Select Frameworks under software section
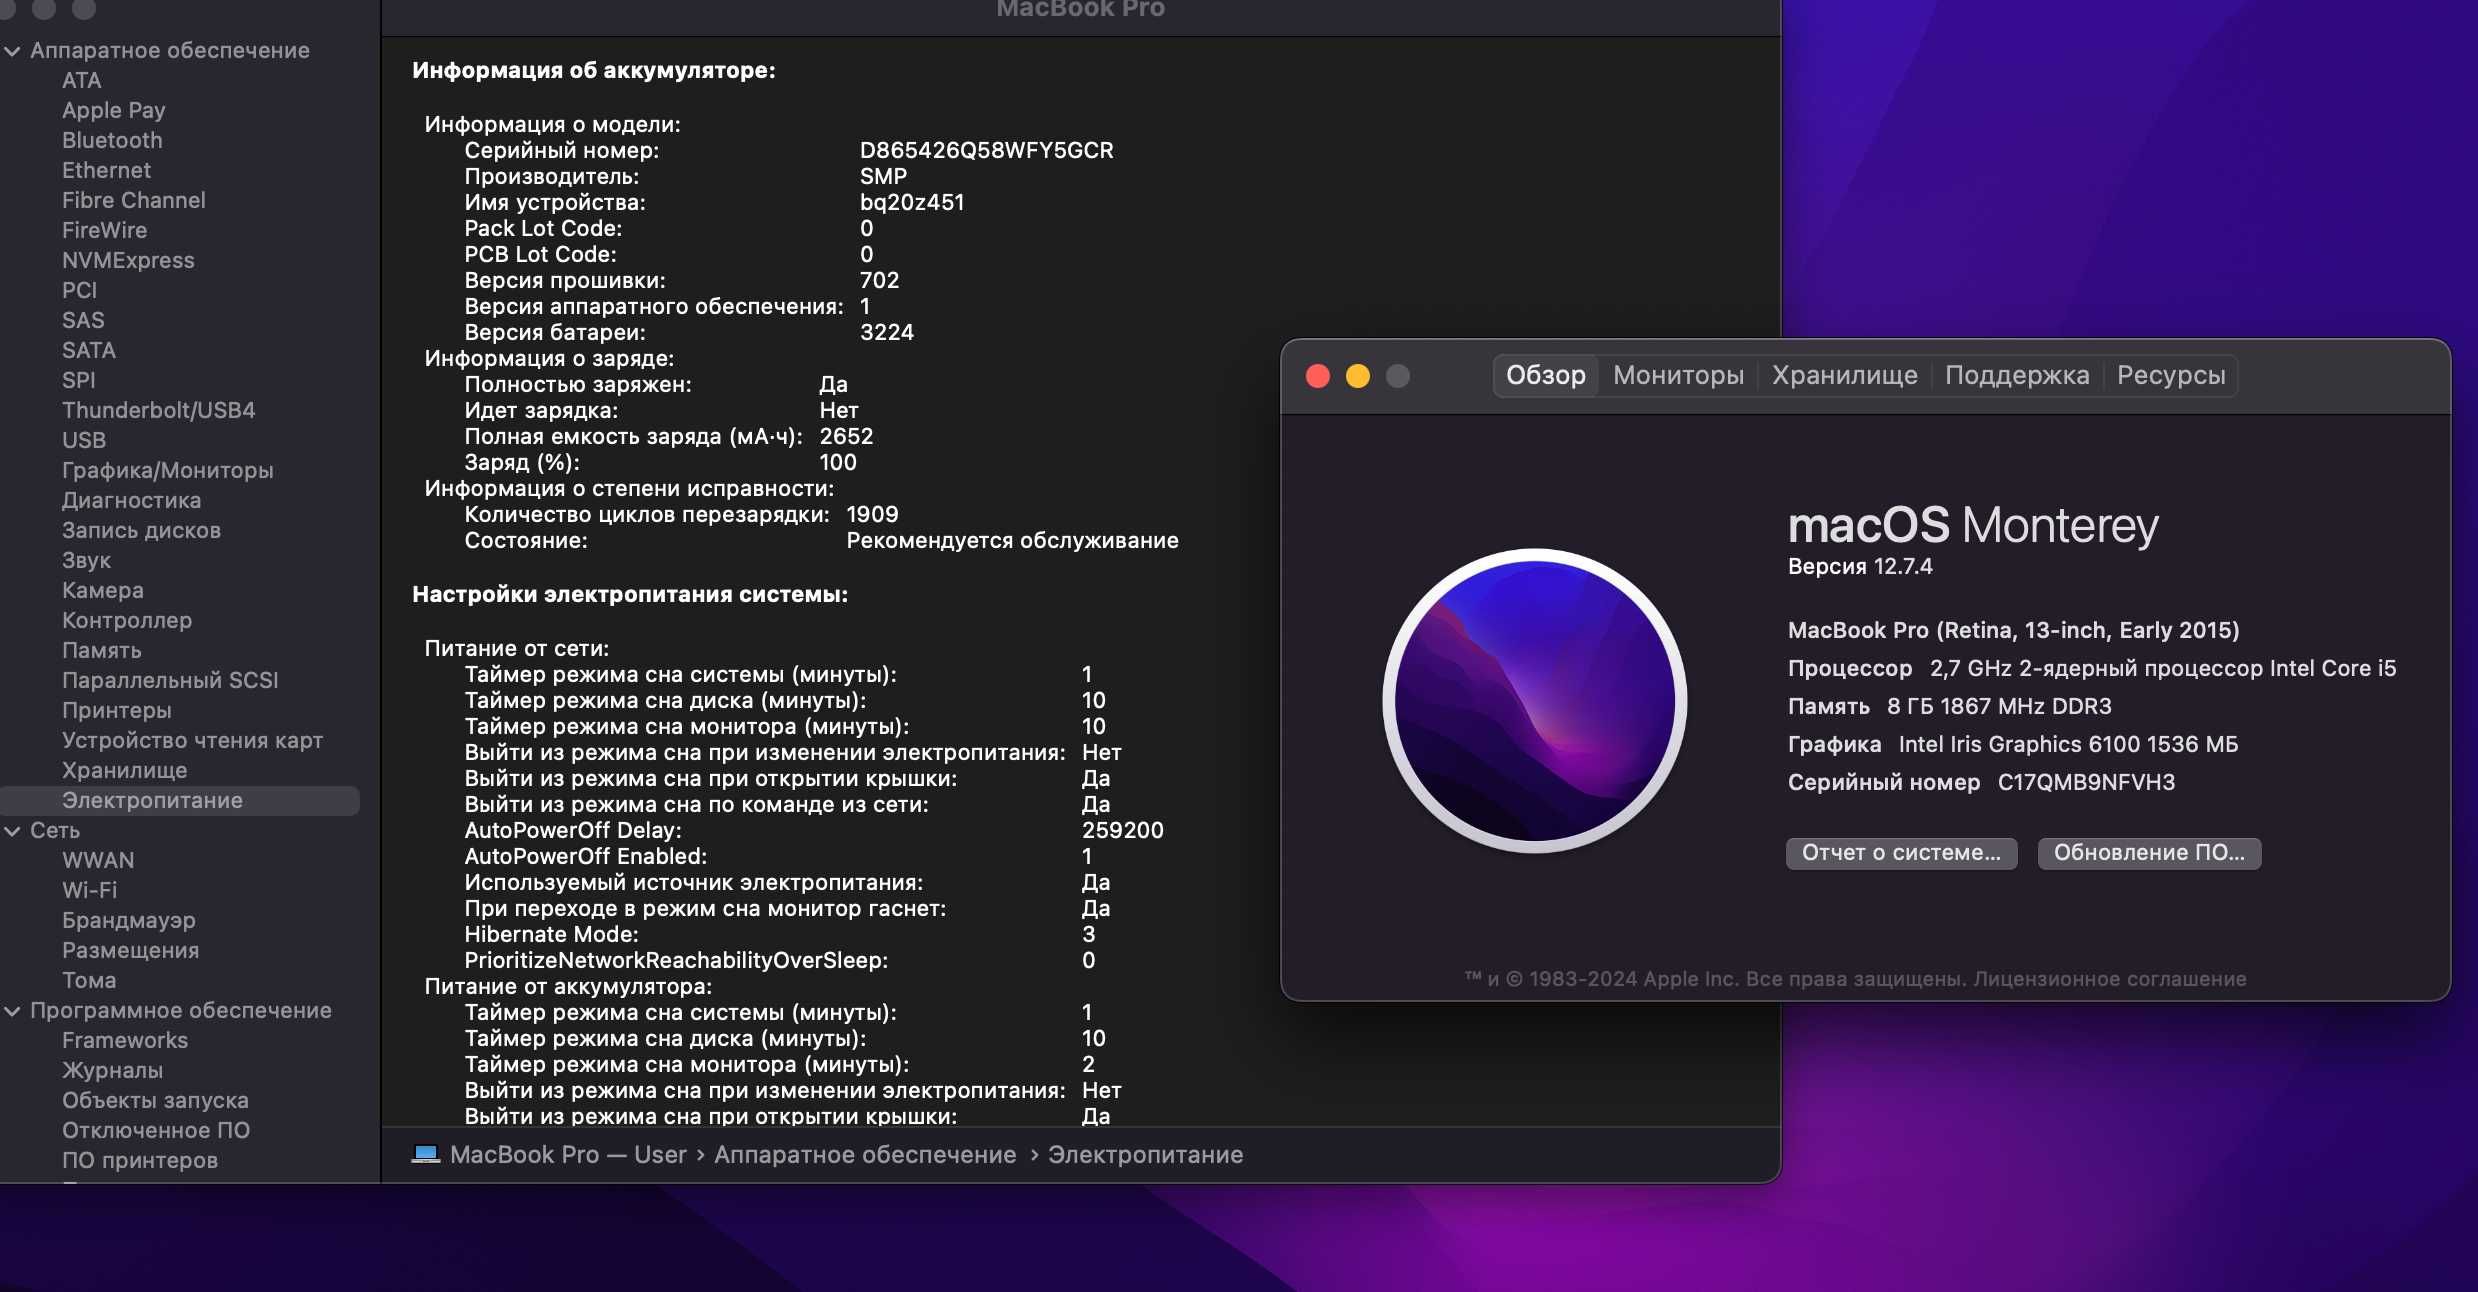Screen dimensions: 2478x1292 click(125, 1041)
